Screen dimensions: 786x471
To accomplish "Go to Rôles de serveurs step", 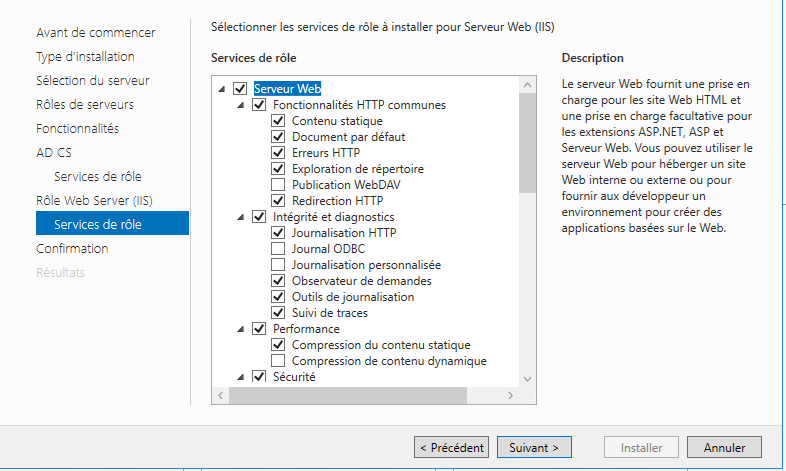I will (x=85, y=105).
